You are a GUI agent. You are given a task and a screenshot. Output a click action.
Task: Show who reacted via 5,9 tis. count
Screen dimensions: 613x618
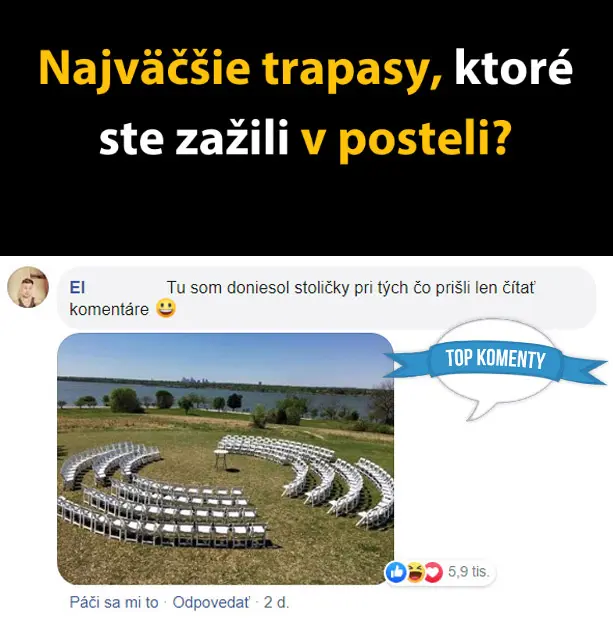pos(468,571)
